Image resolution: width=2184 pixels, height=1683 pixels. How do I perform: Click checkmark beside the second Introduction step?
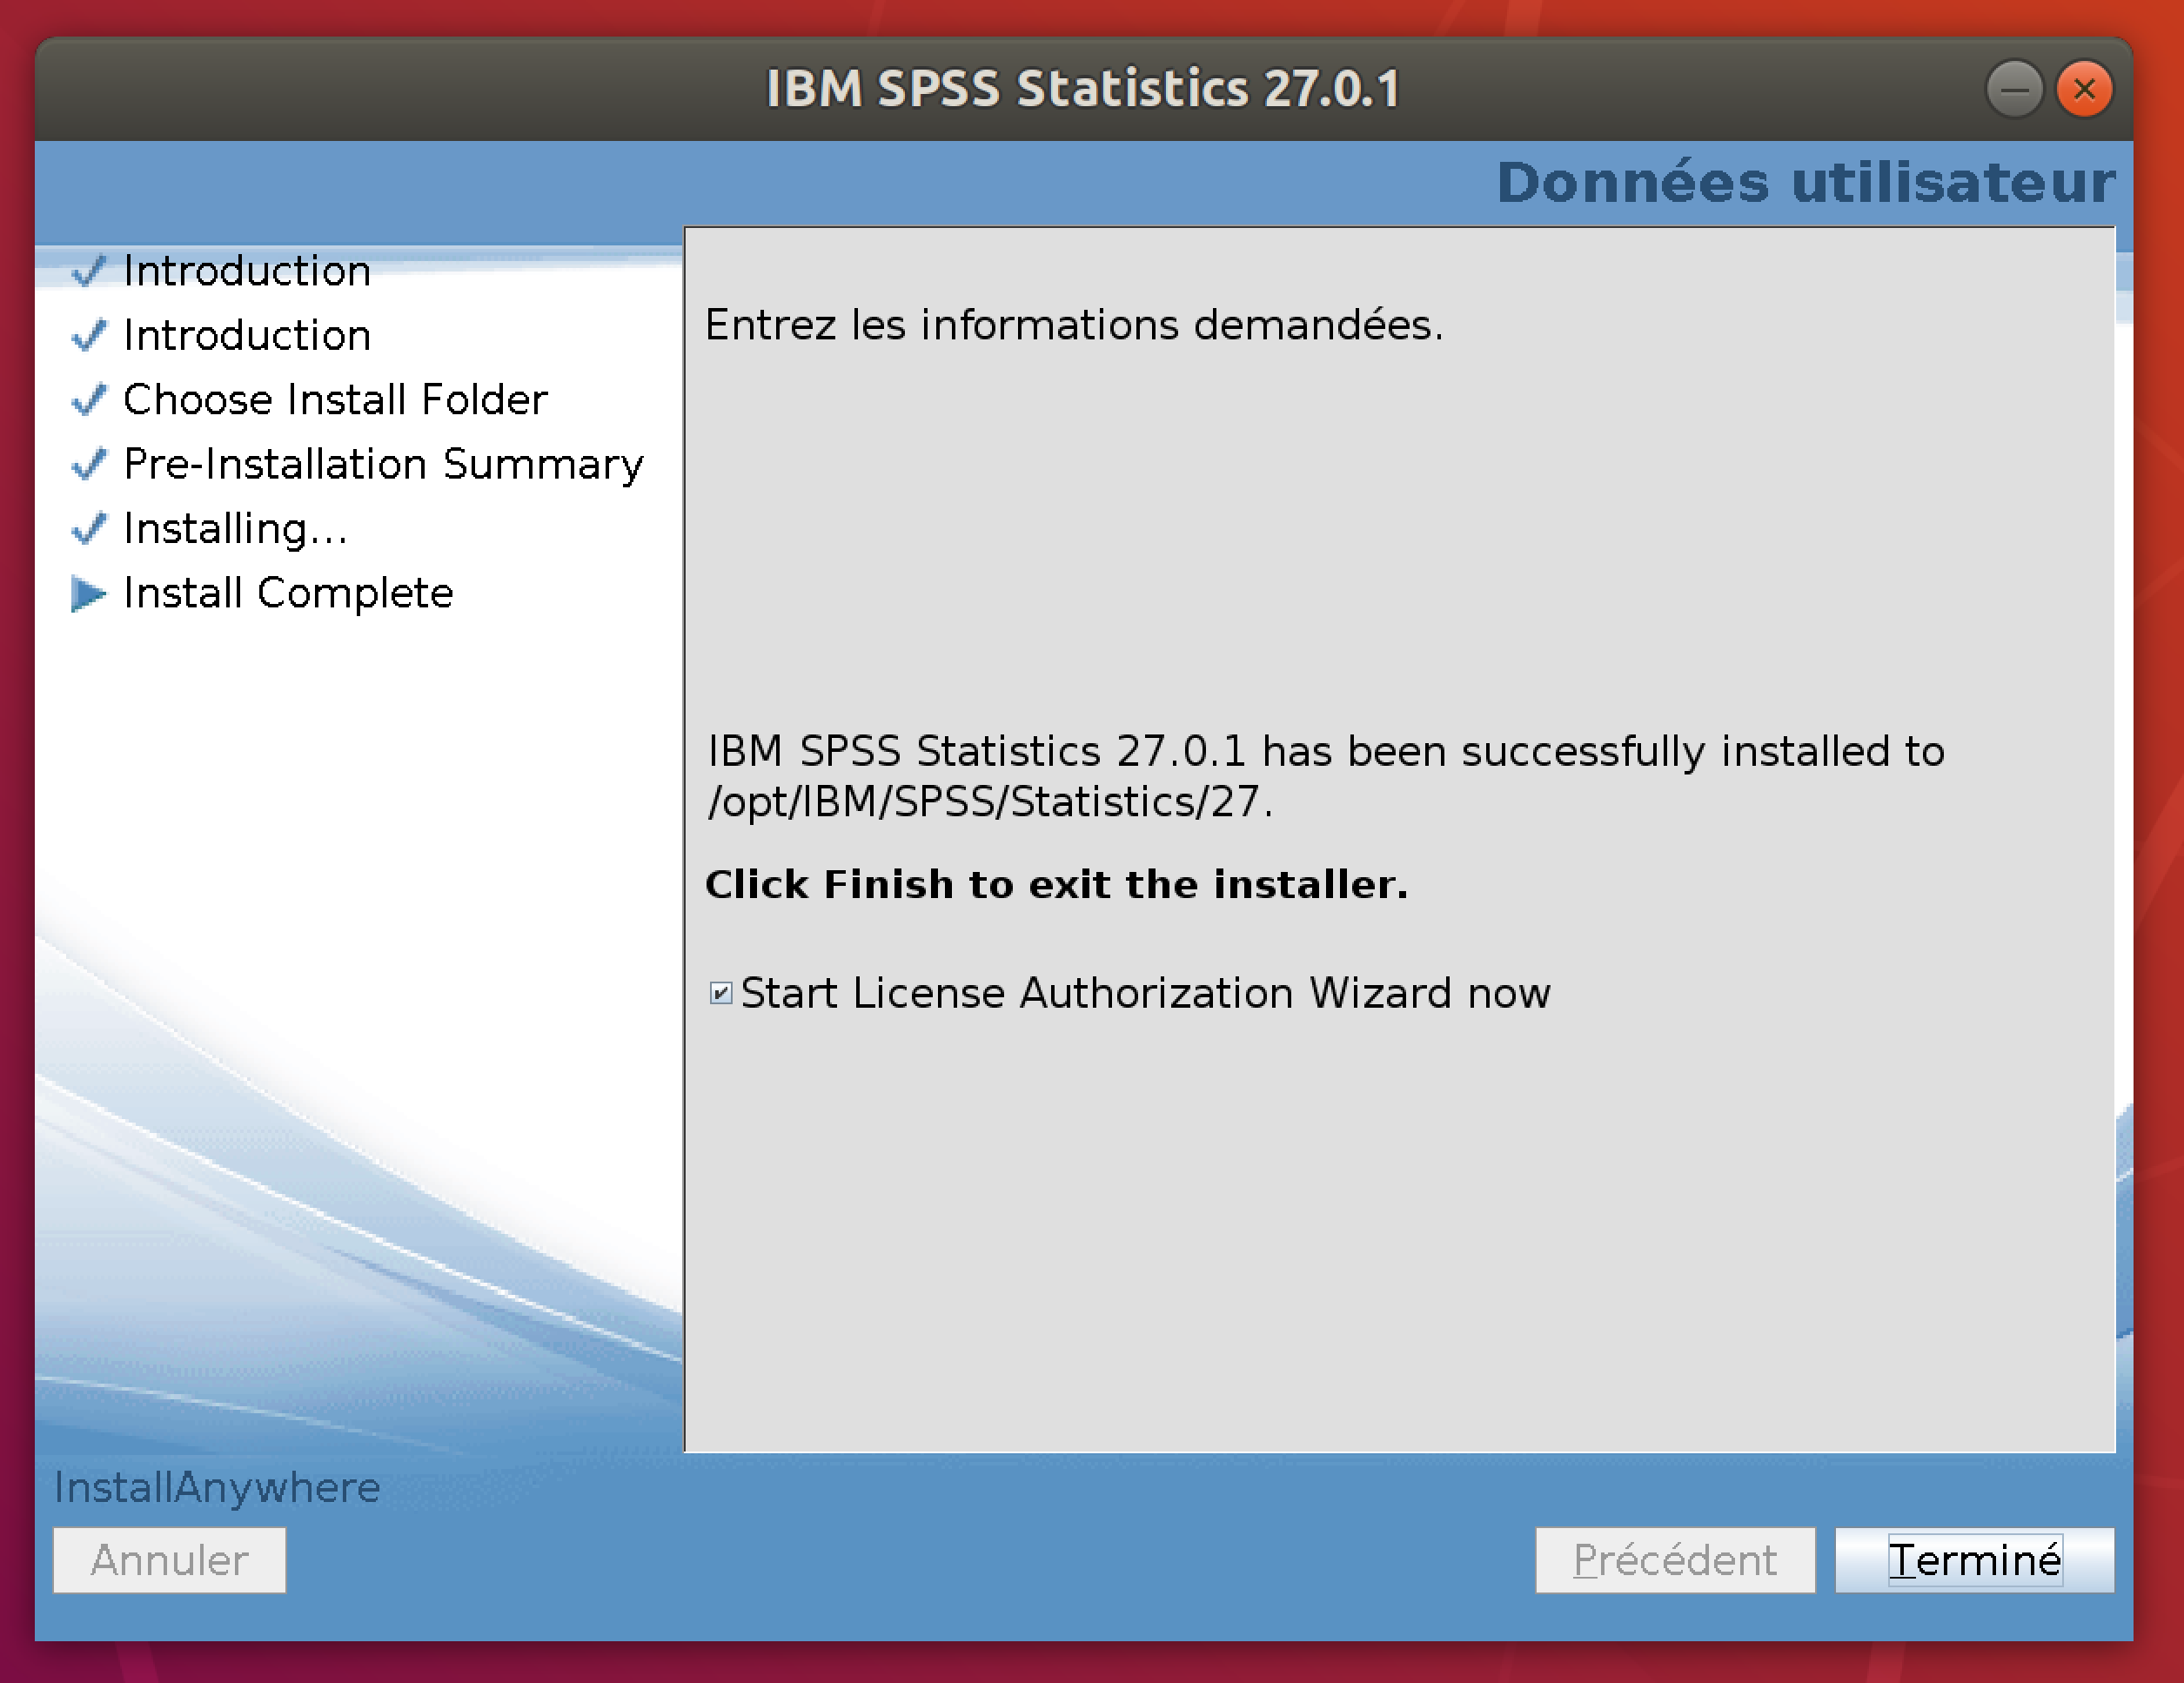(x=88, y=336)
